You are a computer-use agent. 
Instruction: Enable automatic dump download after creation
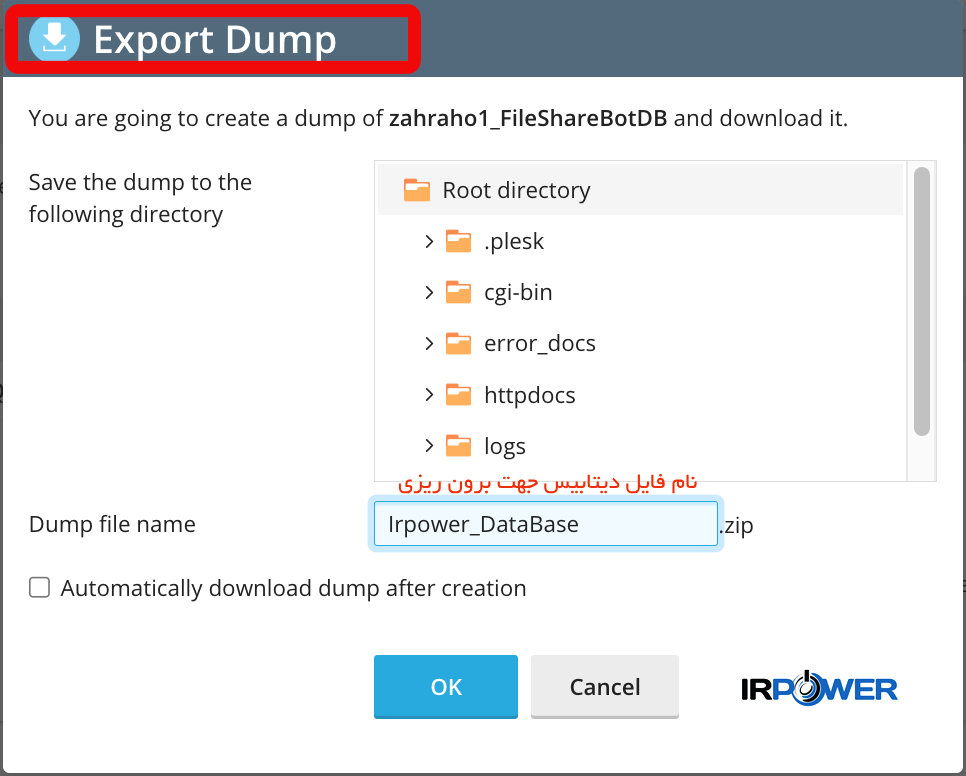(x=39, y=588)
